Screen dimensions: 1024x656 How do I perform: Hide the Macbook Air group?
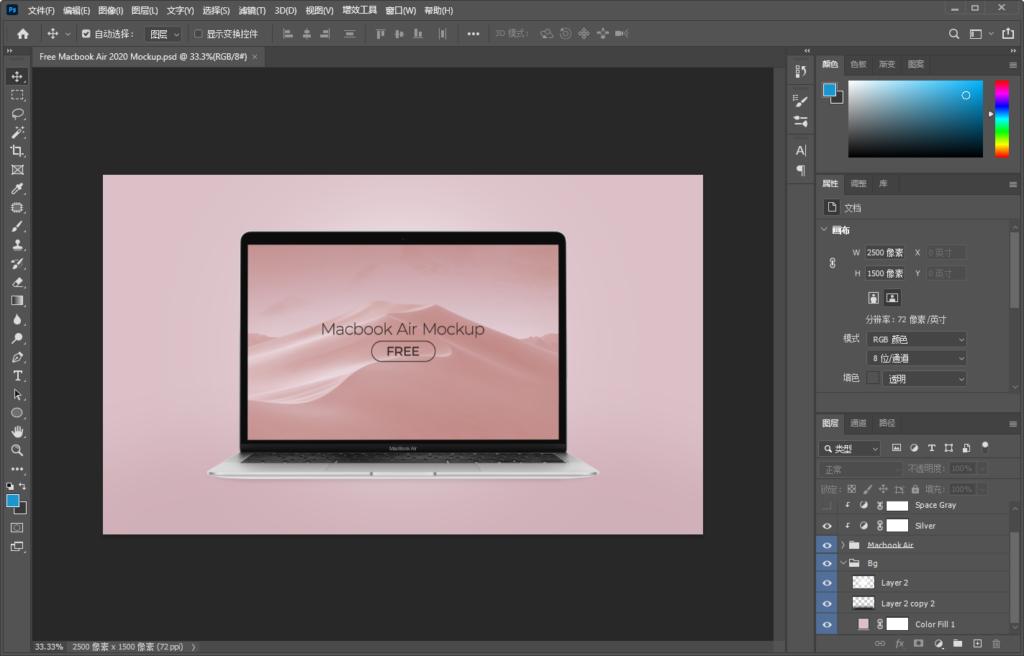pyautogui.click(x=827, y=545)
